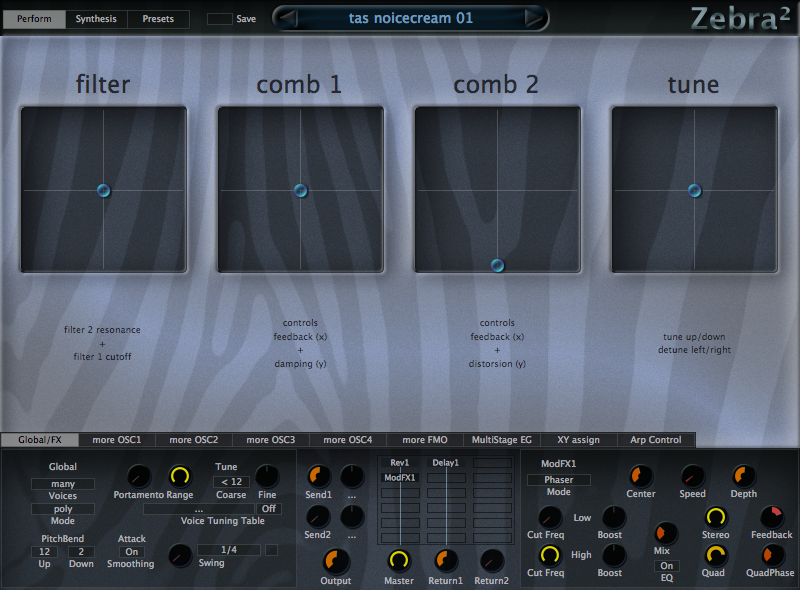The image size is (800, 590).
Task: Click the Portamento knob
Action: point(139,477)
